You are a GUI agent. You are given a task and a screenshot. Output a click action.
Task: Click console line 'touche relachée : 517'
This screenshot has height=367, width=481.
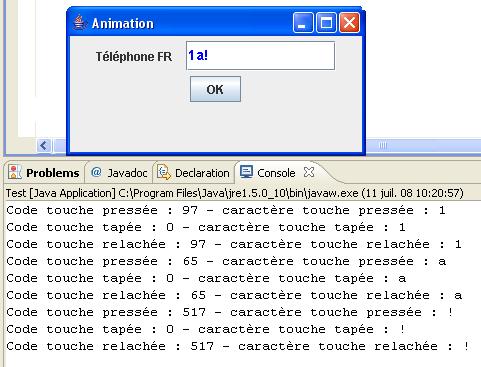pyautogui.click(x=238, y=346)
